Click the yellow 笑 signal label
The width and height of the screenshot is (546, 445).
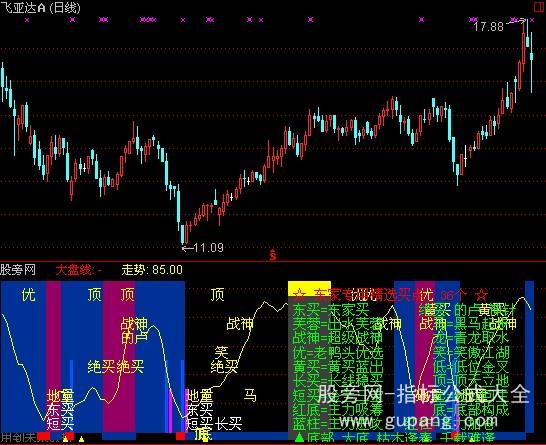click(x=221, y=352)
